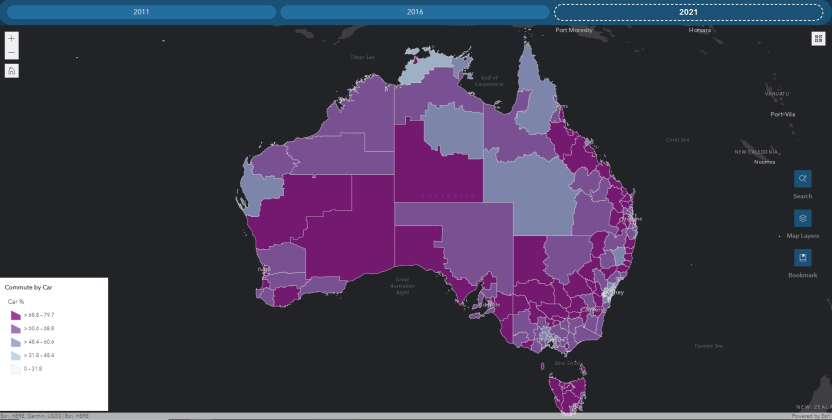Click the Bookmark text label
The image size is (832, 420).
click(802, 275)
